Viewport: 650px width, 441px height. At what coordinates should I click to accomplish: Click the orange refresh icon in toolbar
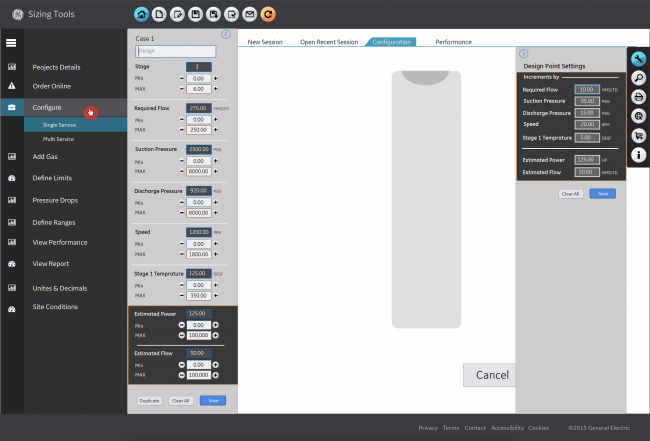267,14
